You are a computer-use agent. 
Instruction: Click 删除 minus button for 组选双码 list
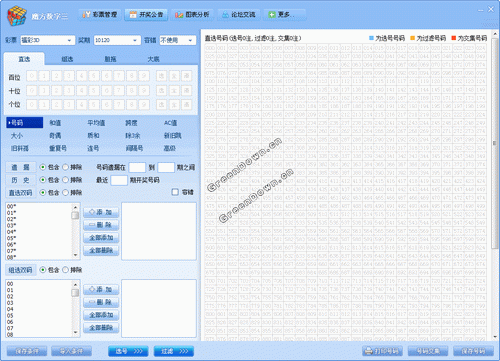(x=101, y=302)
